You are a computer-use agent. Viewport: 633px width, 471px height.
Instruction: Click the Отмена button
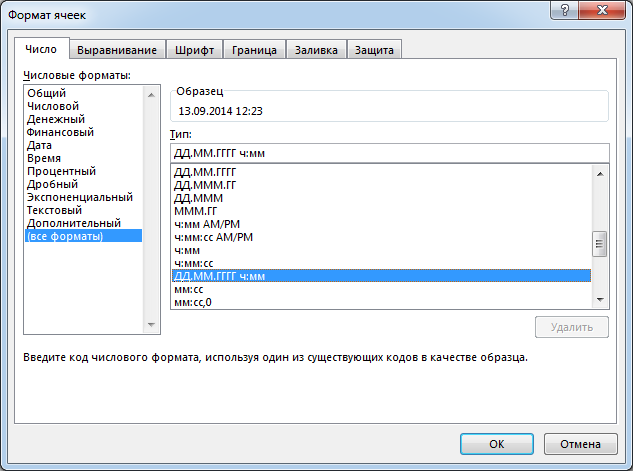pyautogui.click(x=581, y=444)
